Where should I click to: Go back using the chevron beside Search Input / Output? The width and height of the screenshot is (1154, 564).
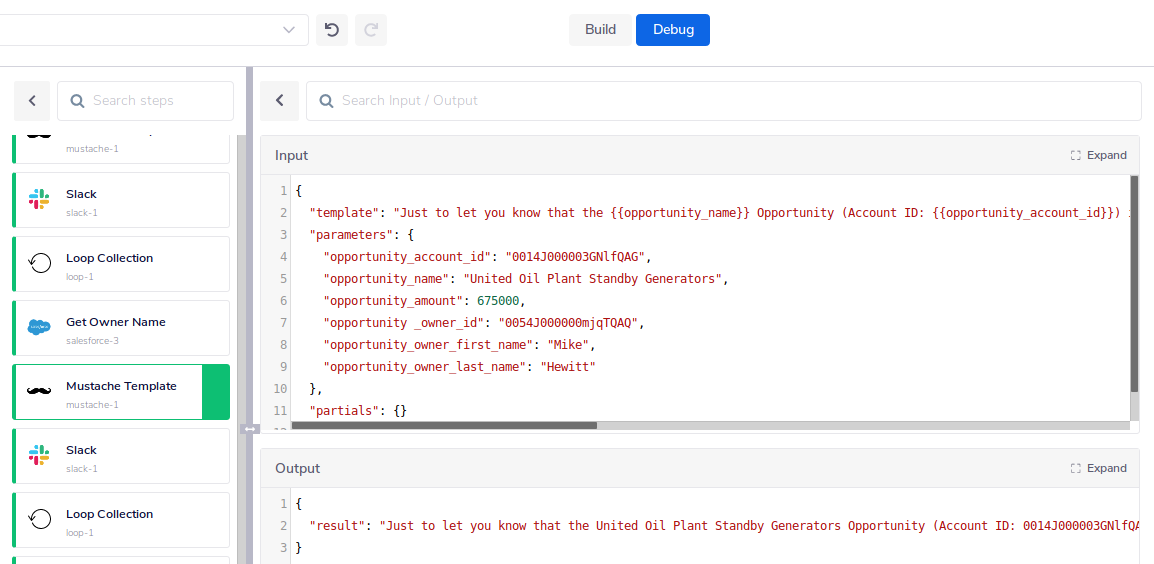[x=280, y=101]
